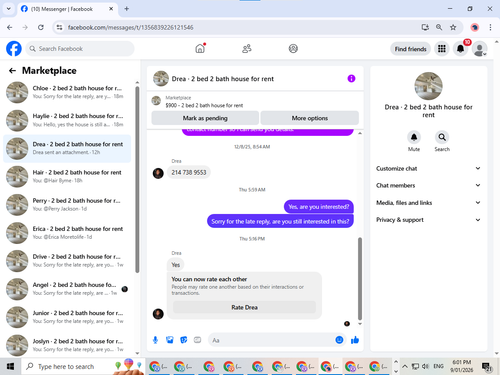This screenshot has width=500, height=375.
Task: Record a voice clip with the microphone icon
Action: tap(155, 340)
